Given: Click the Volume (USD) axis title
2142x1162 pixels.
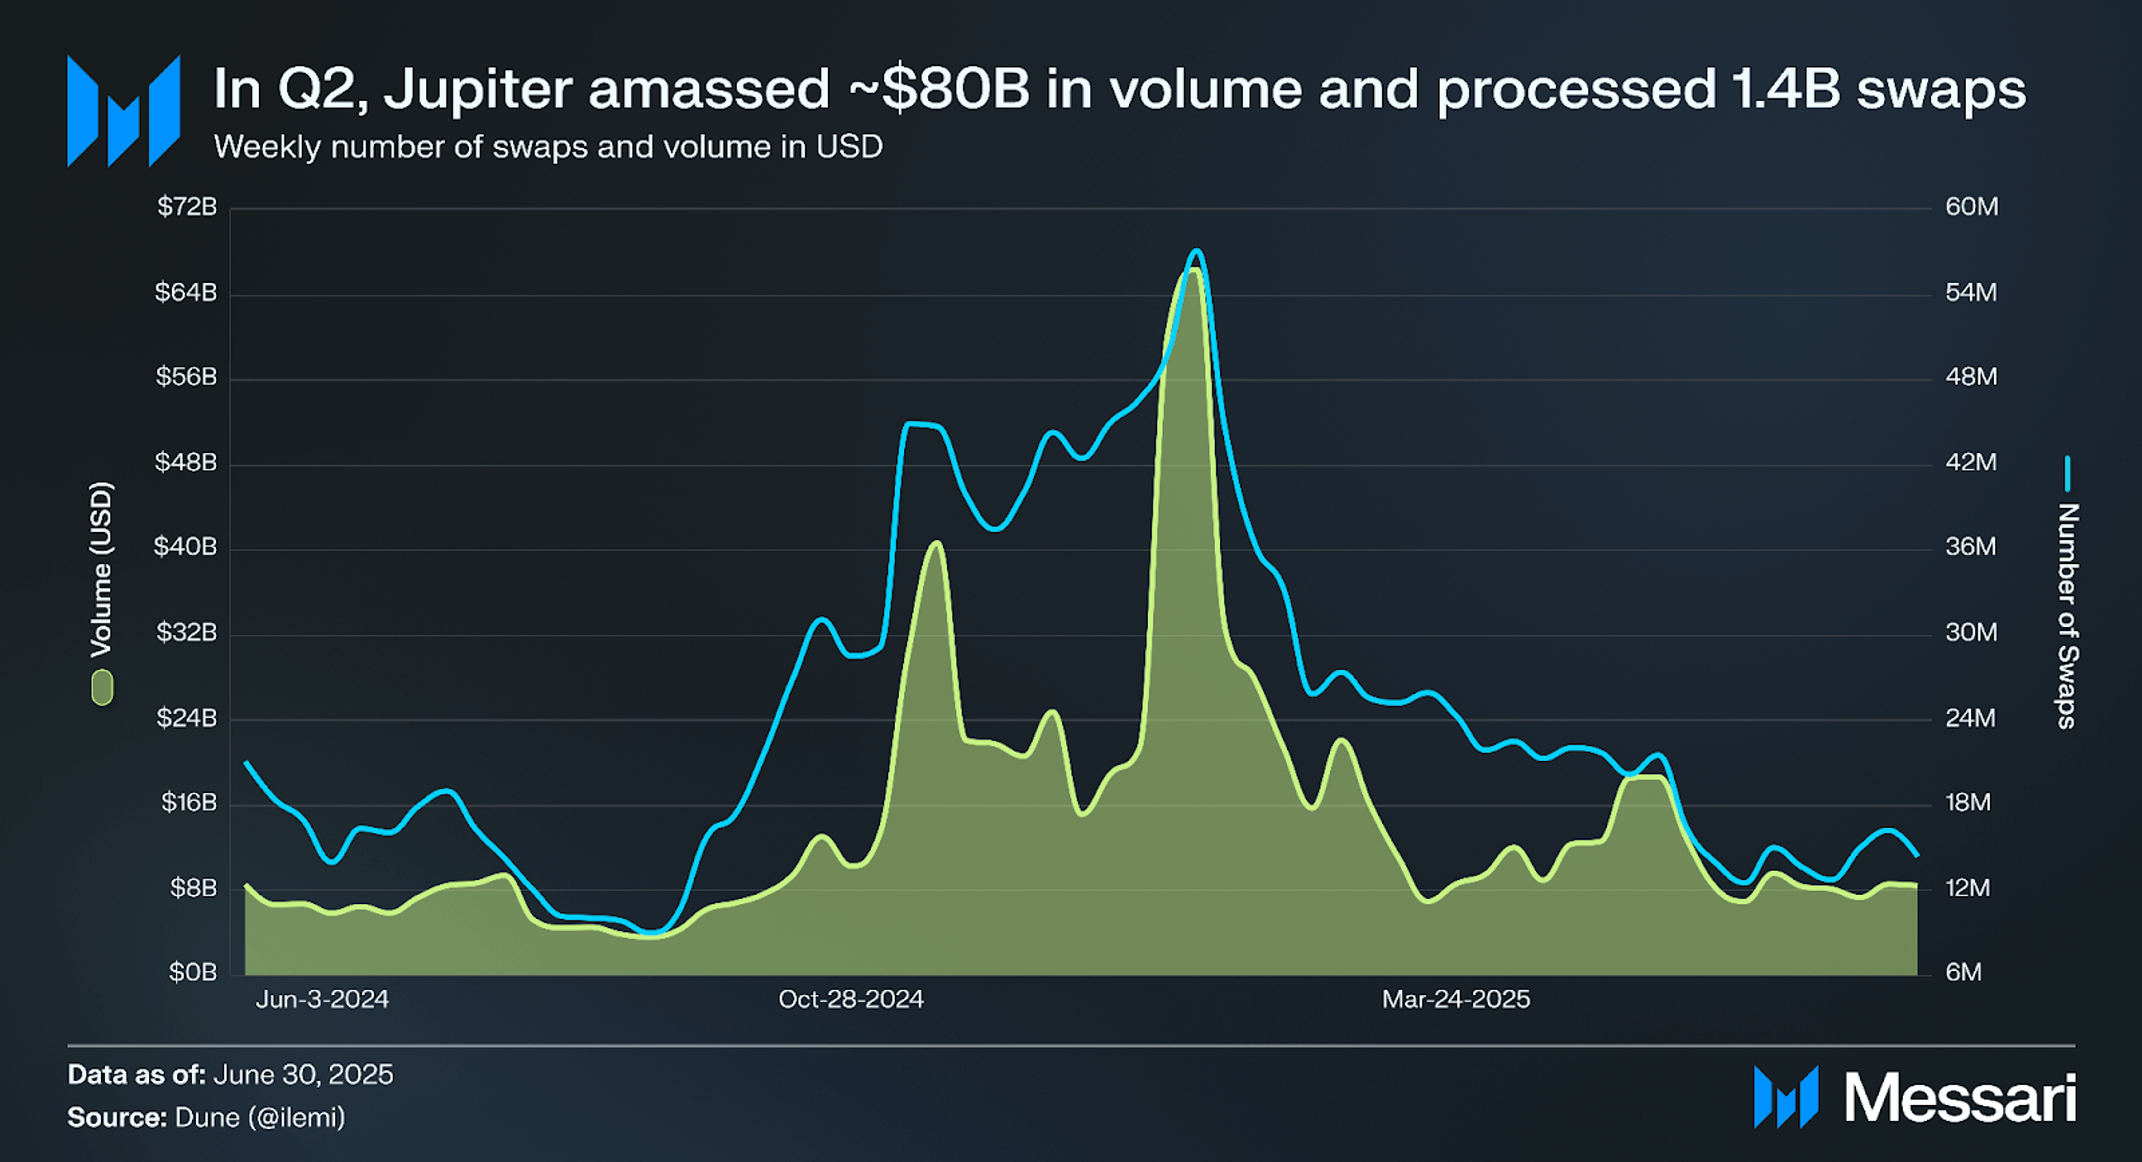Looking at the screenshot, I should pos(101,570).
